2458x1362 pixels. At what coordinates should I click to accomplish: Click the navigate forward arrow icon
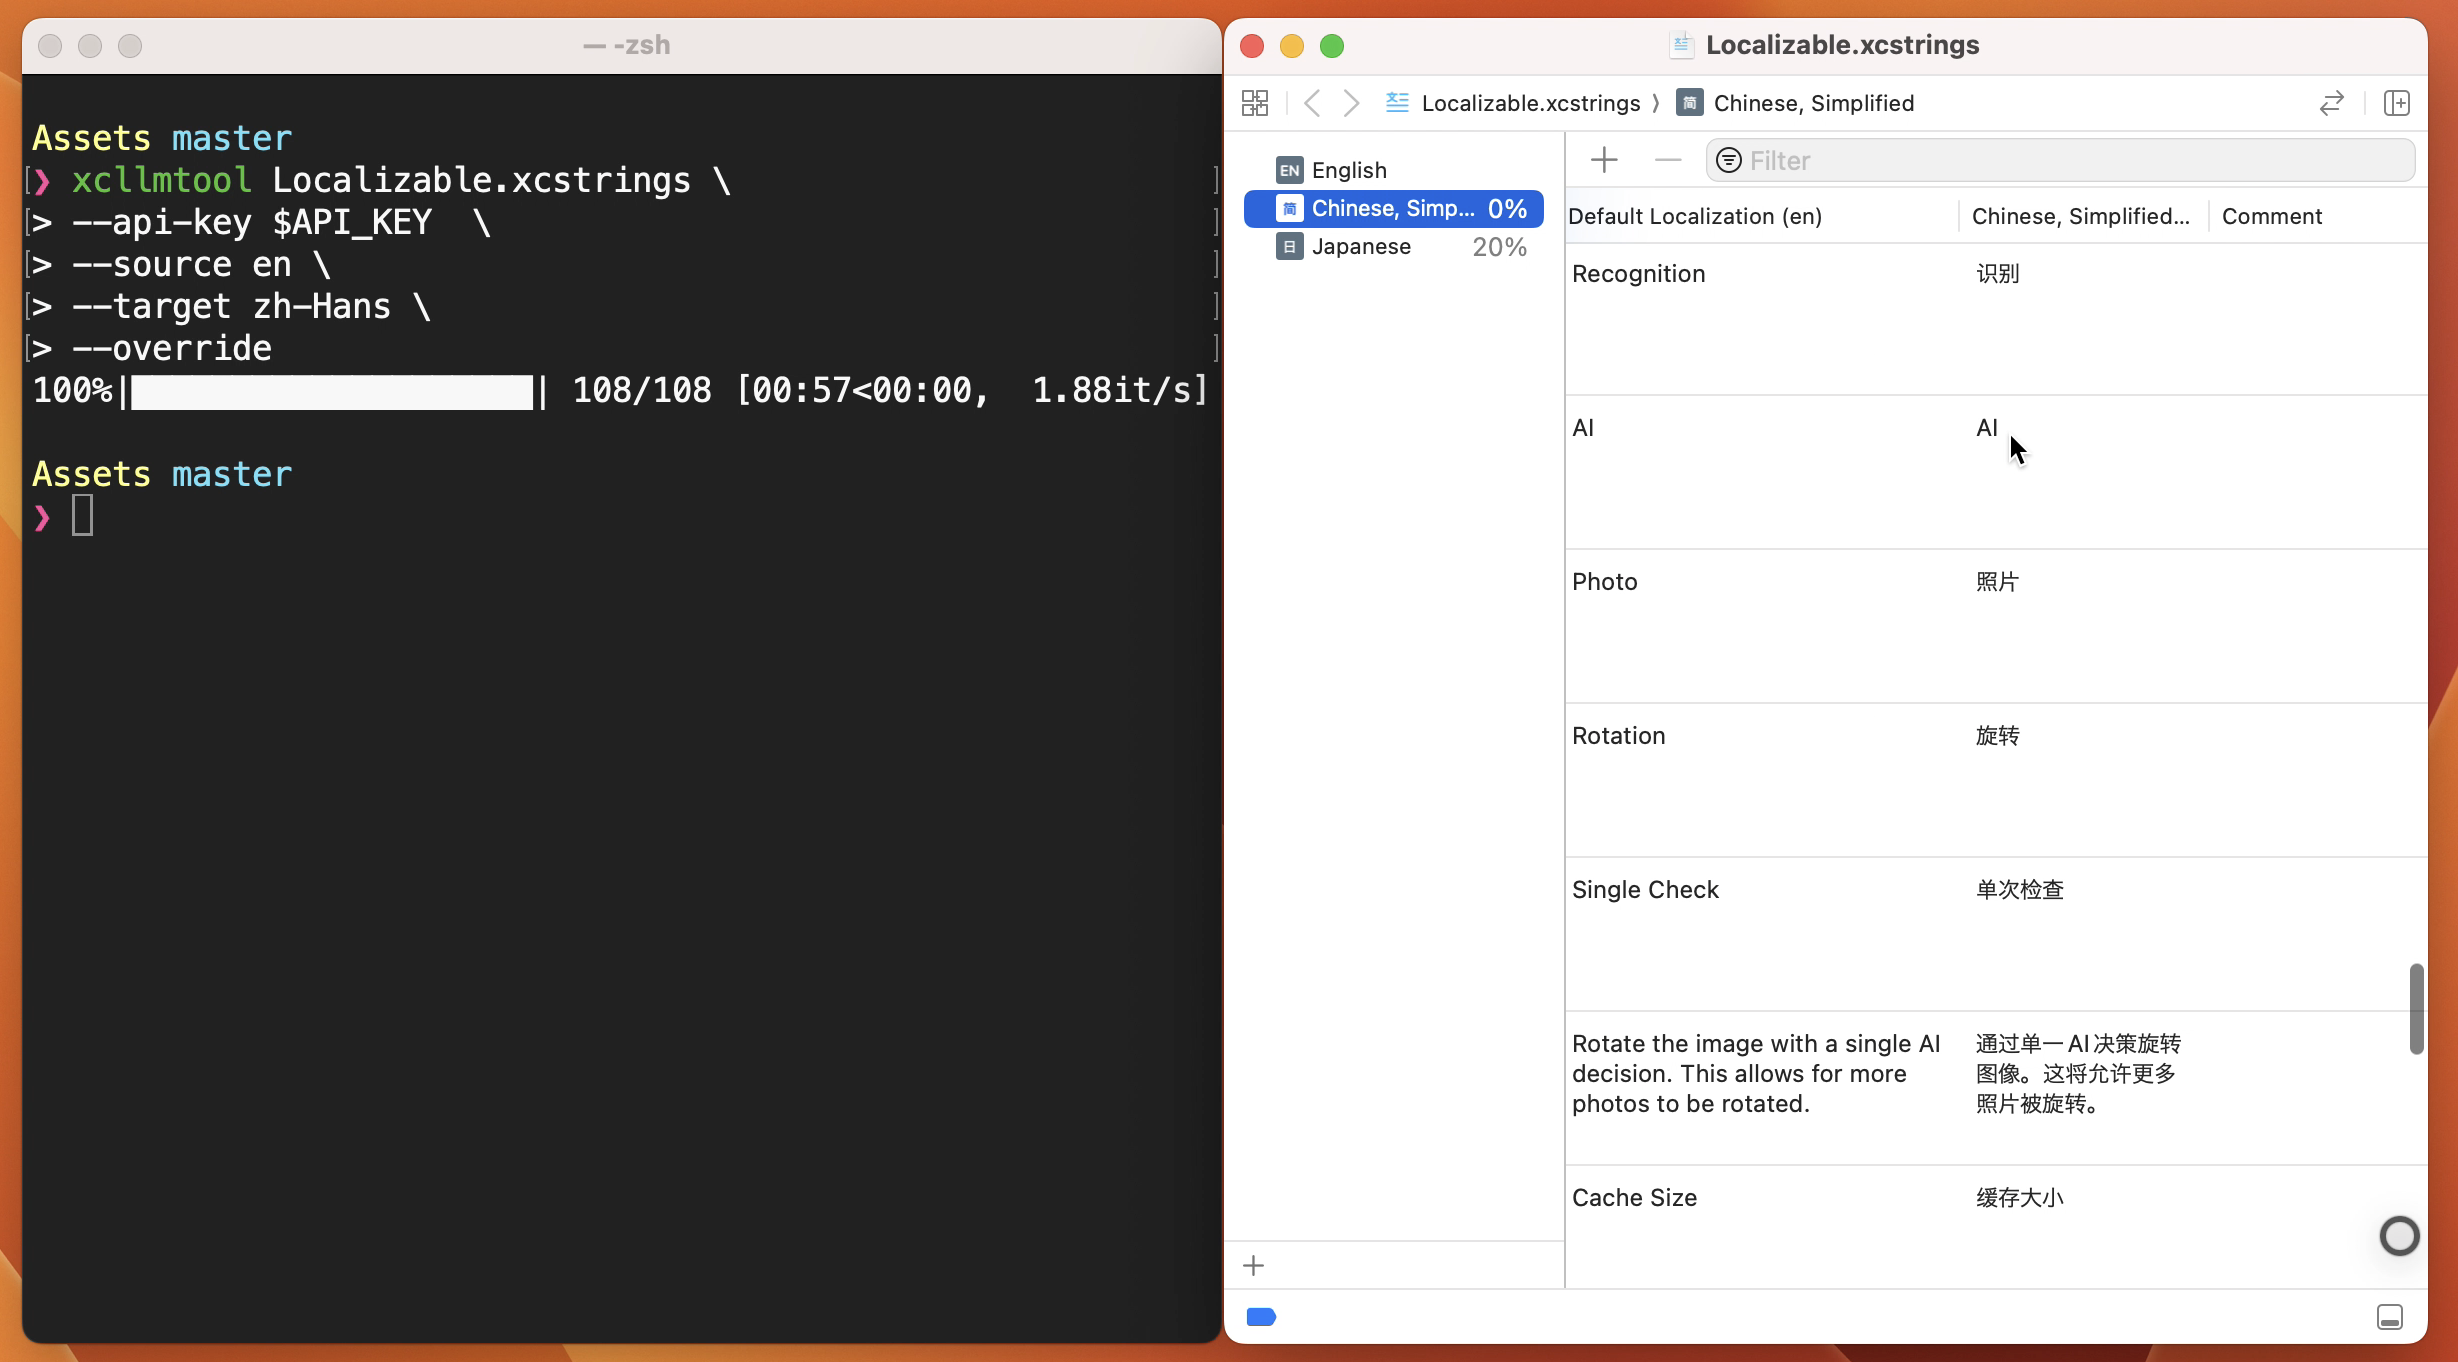click(1351, 104)
